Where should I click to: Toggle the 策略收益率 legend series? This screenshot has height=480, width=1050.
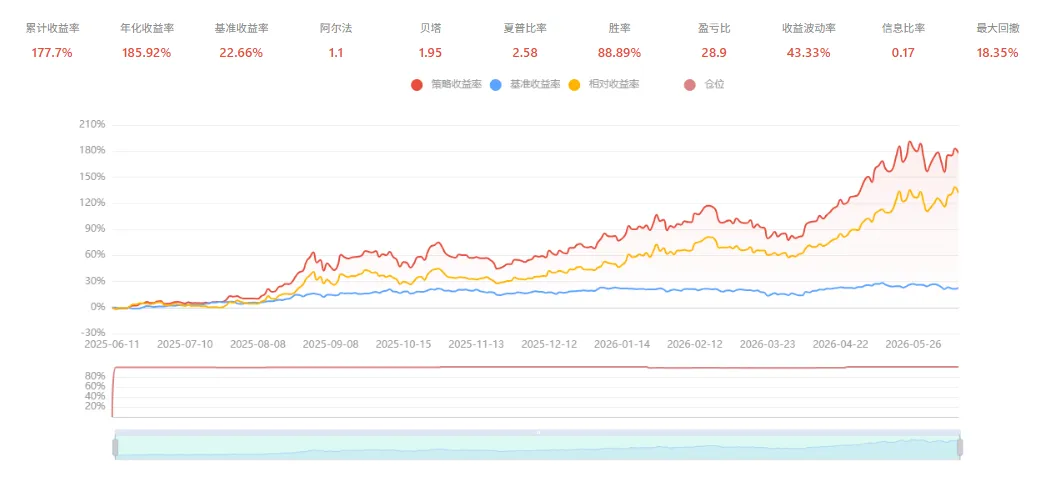(446, 84)
